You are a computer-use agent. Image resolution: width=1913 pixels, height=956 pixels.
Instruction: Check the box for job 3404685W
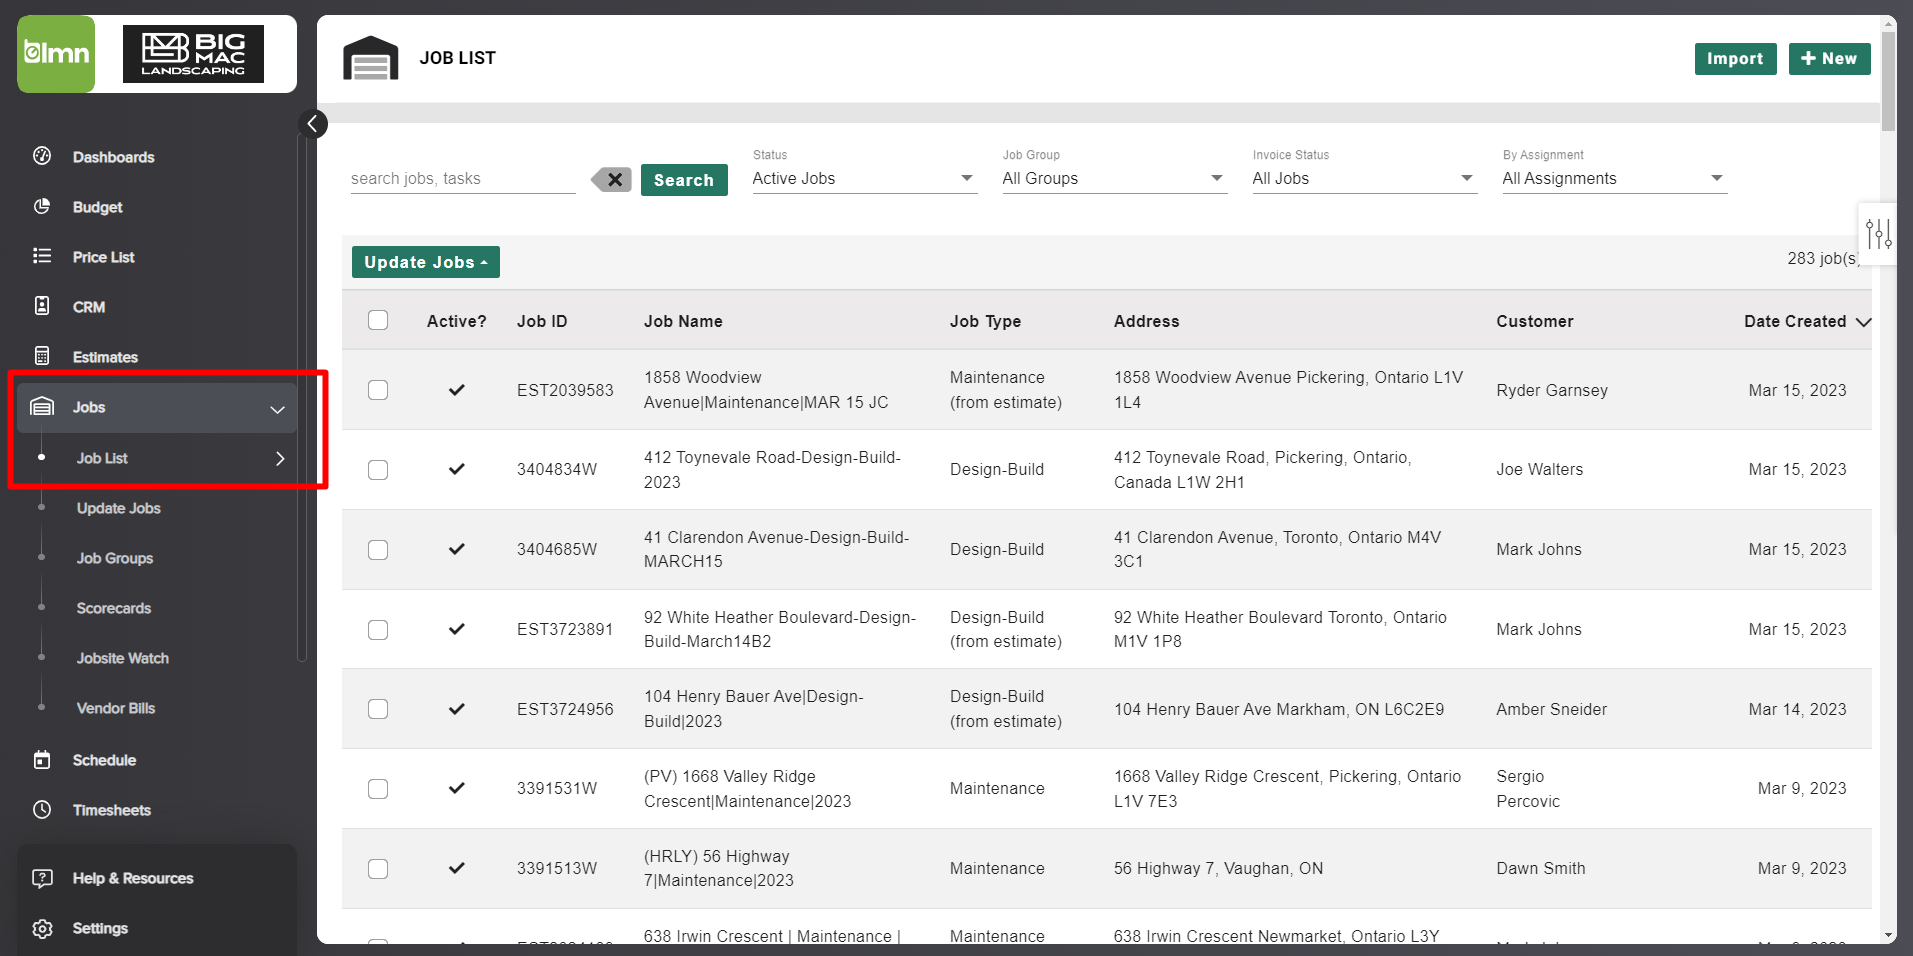378,550
